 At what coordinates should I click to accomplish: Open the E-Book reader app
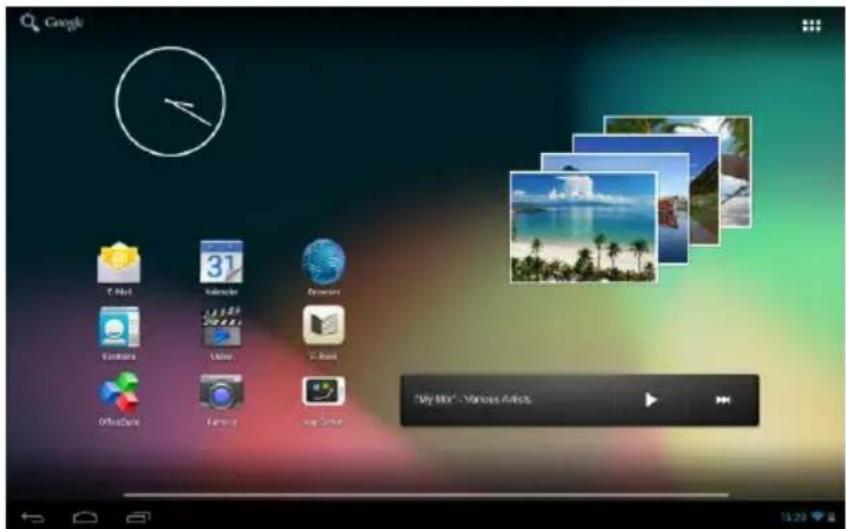323,326
